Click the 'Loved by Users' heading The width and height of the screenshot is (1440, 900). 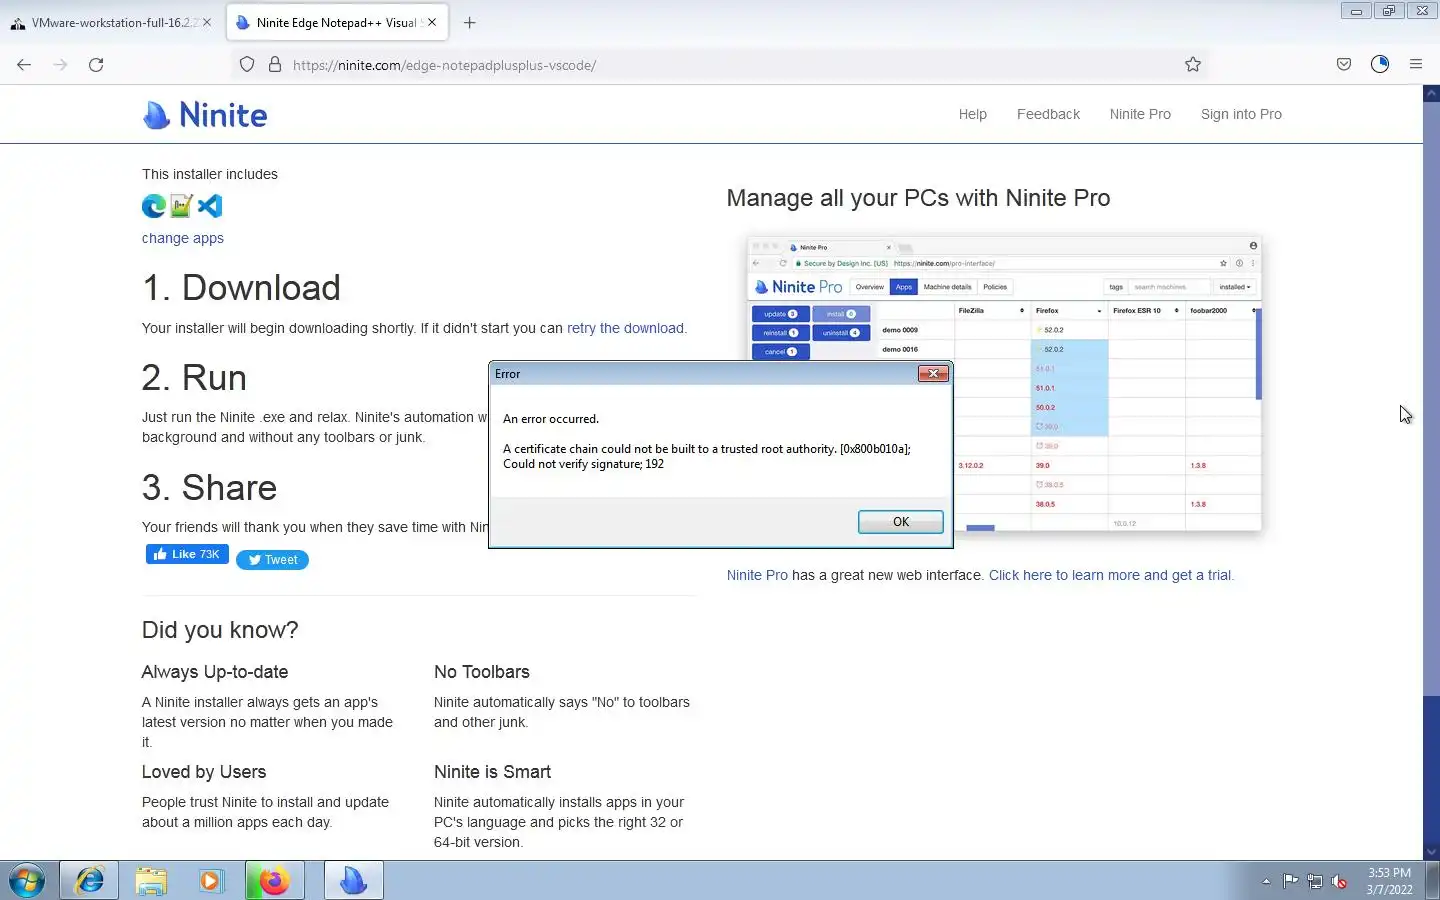pyautogui.click(x=204, y=772)
